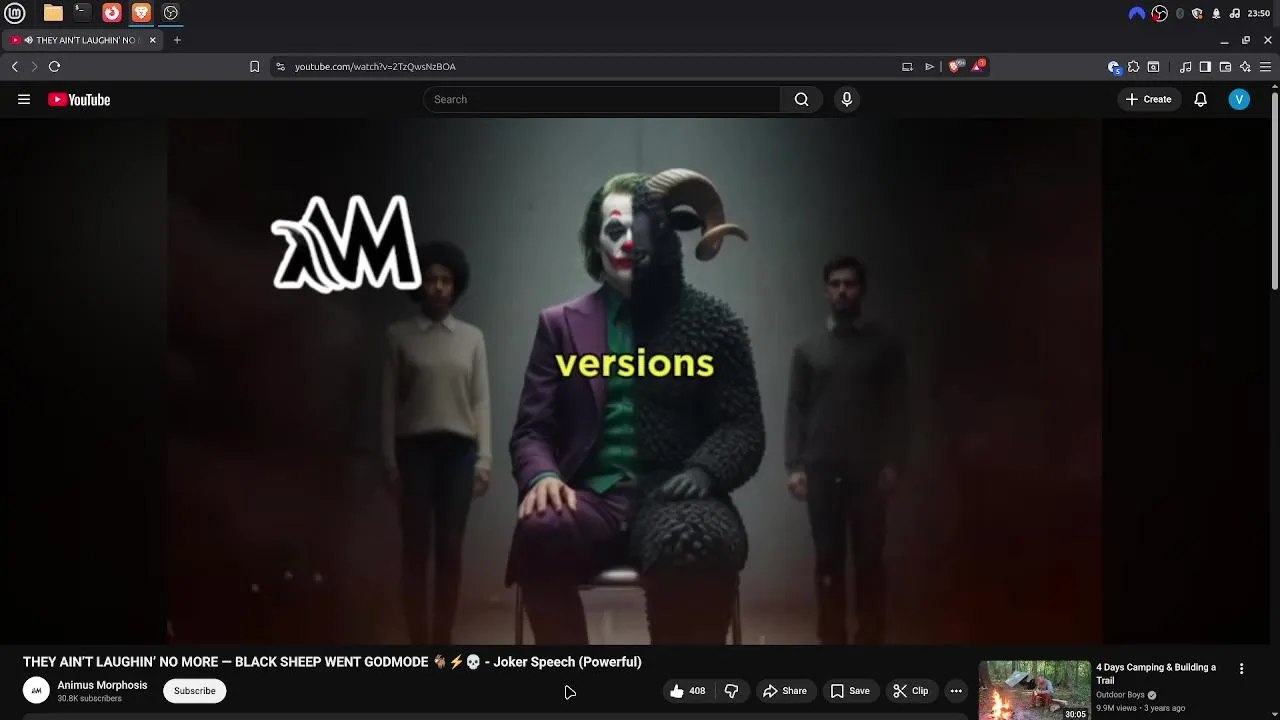
Task: Open browser extensions puzzle menu
Action: coord(1133,67)
